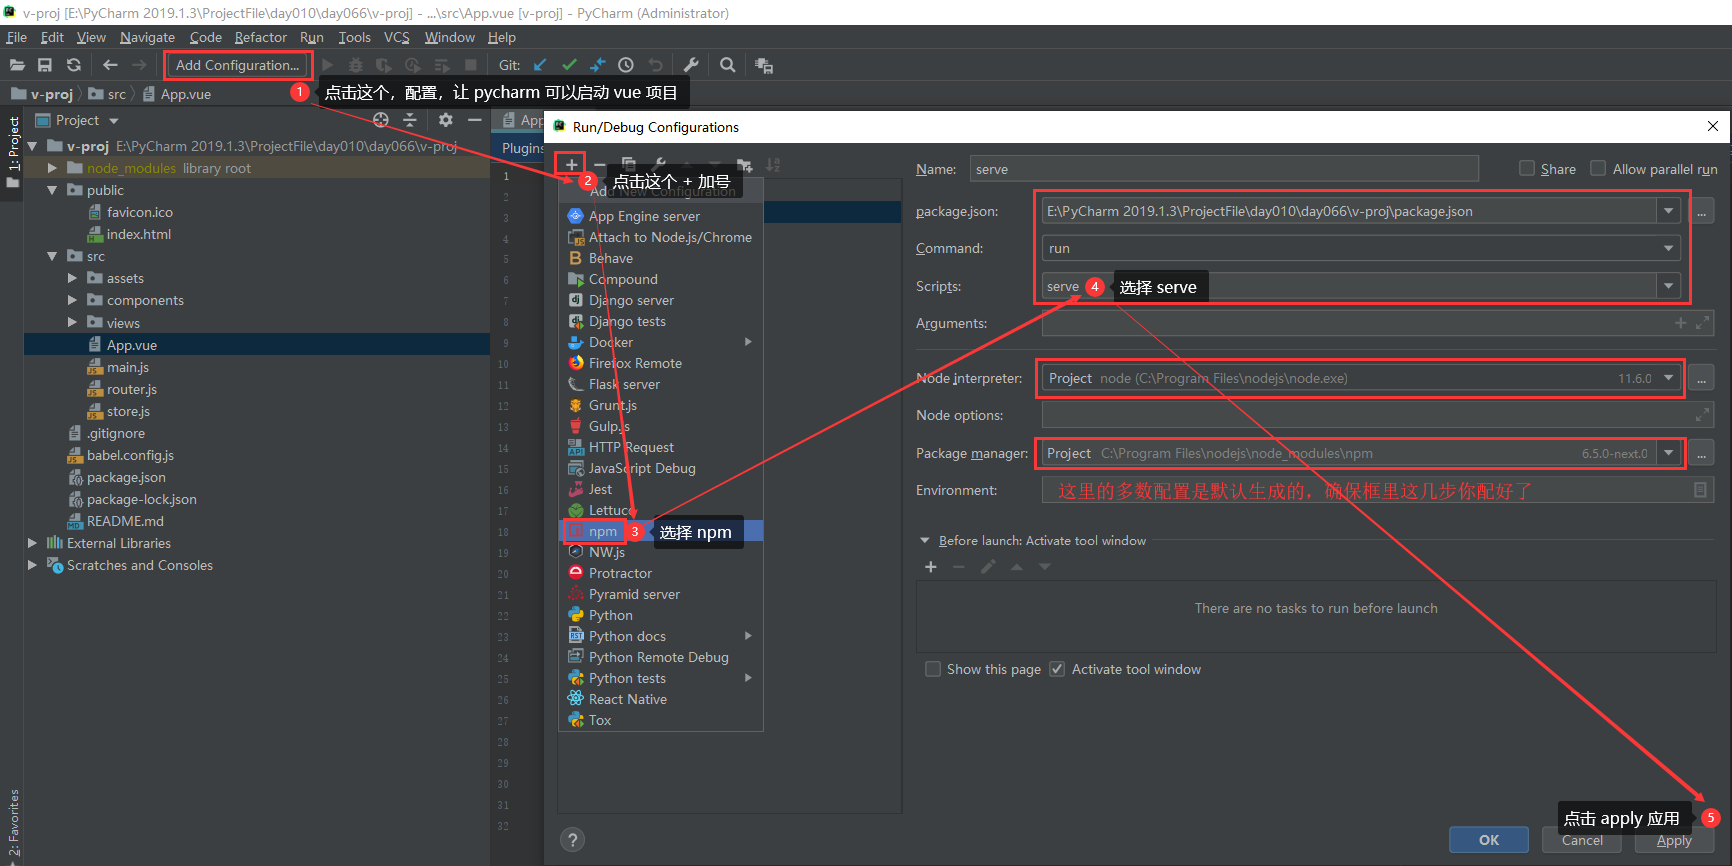This screenshot has height=866, width=1732.
Task: Click the Search Everywhere magnifier icon
Action: (x=728, y=65)
